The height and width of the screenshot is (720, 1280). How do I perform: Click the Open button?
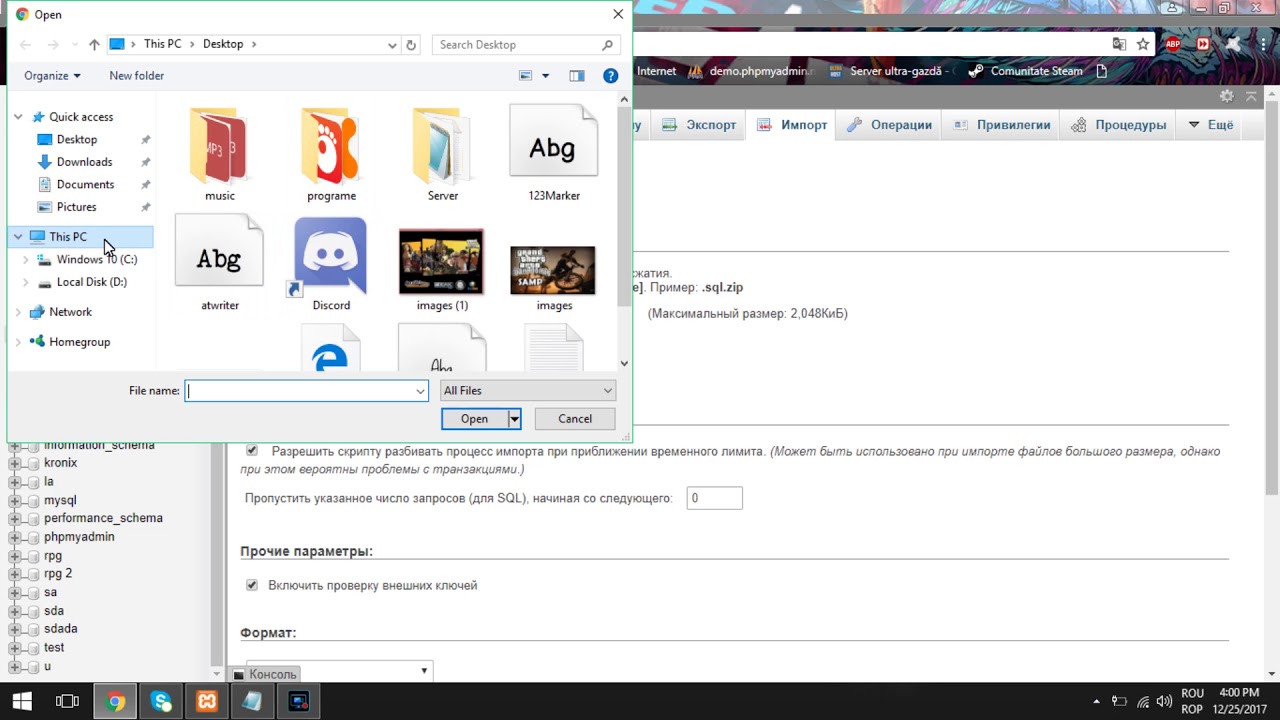474,419
